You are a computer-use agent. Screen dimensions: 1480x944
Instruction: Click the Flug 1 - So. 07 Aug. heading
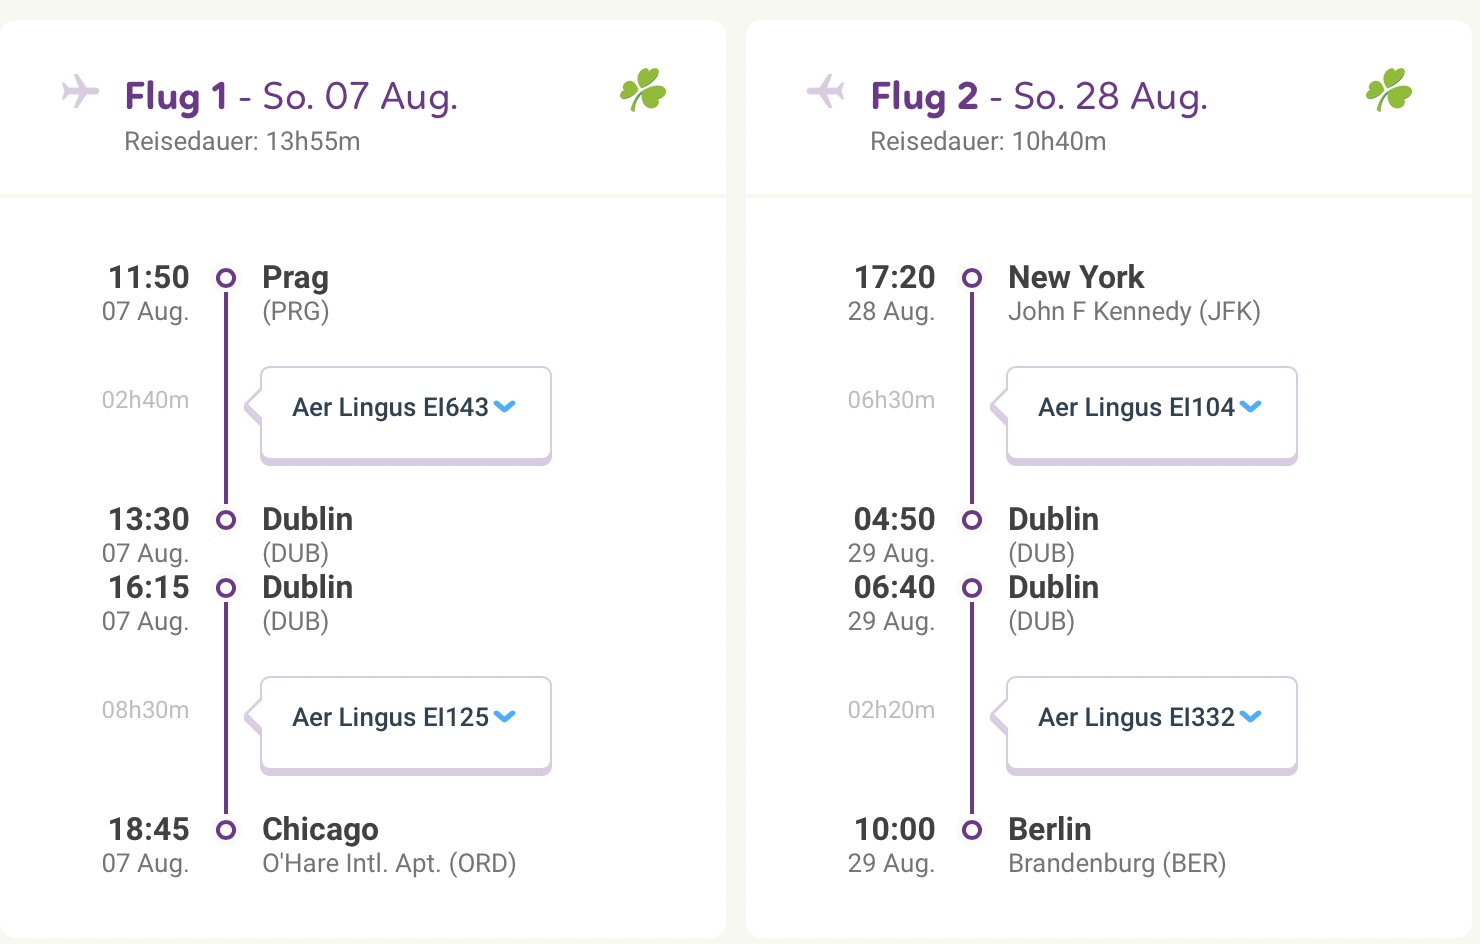[291, 97]
